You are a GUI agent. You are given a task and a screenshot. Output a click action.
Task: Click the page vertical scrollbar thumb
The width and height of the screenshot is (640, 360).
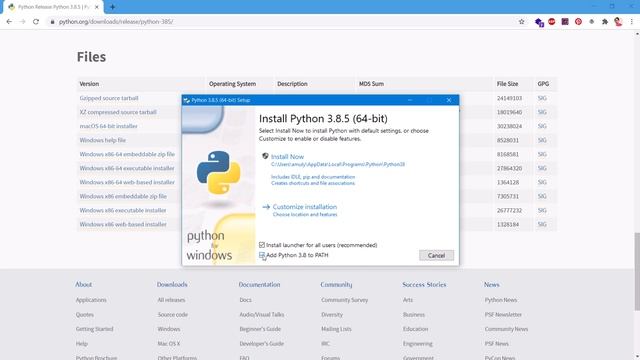point(637,271)
